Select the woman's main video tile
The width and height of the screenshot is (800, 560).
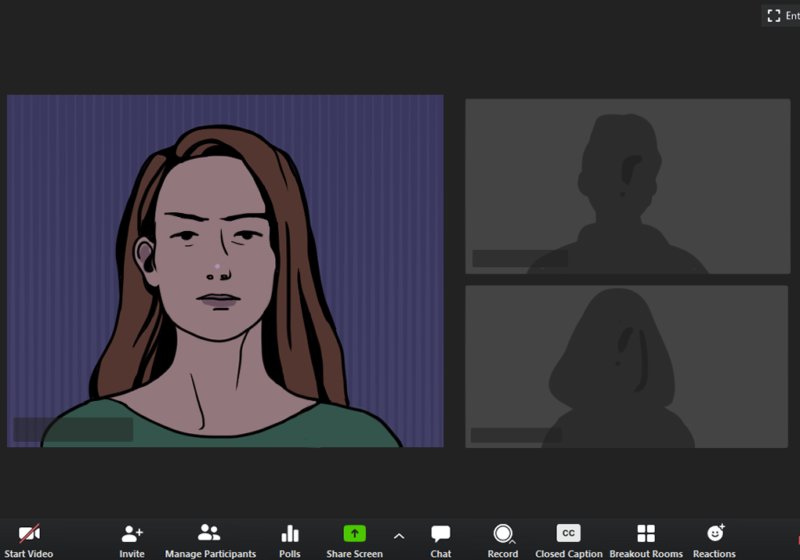[x=225, y=270]
